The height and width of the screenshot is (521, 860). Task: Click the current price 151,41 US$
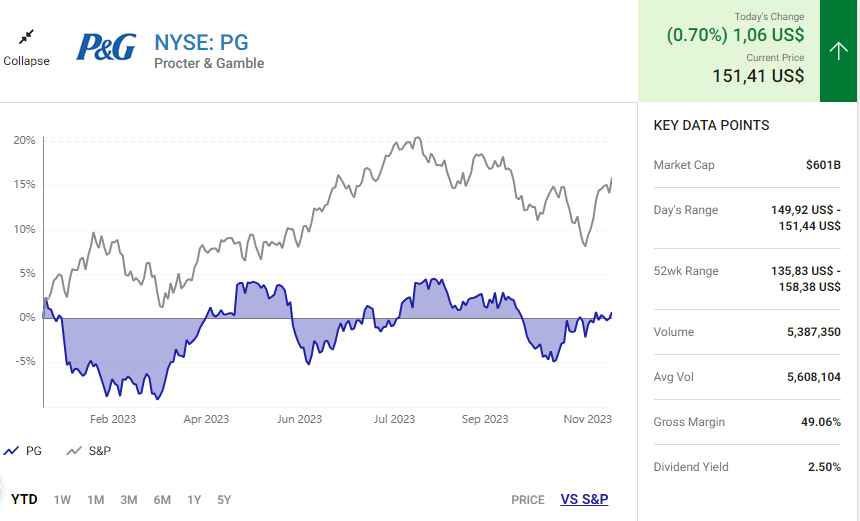(x=757, y=76)
